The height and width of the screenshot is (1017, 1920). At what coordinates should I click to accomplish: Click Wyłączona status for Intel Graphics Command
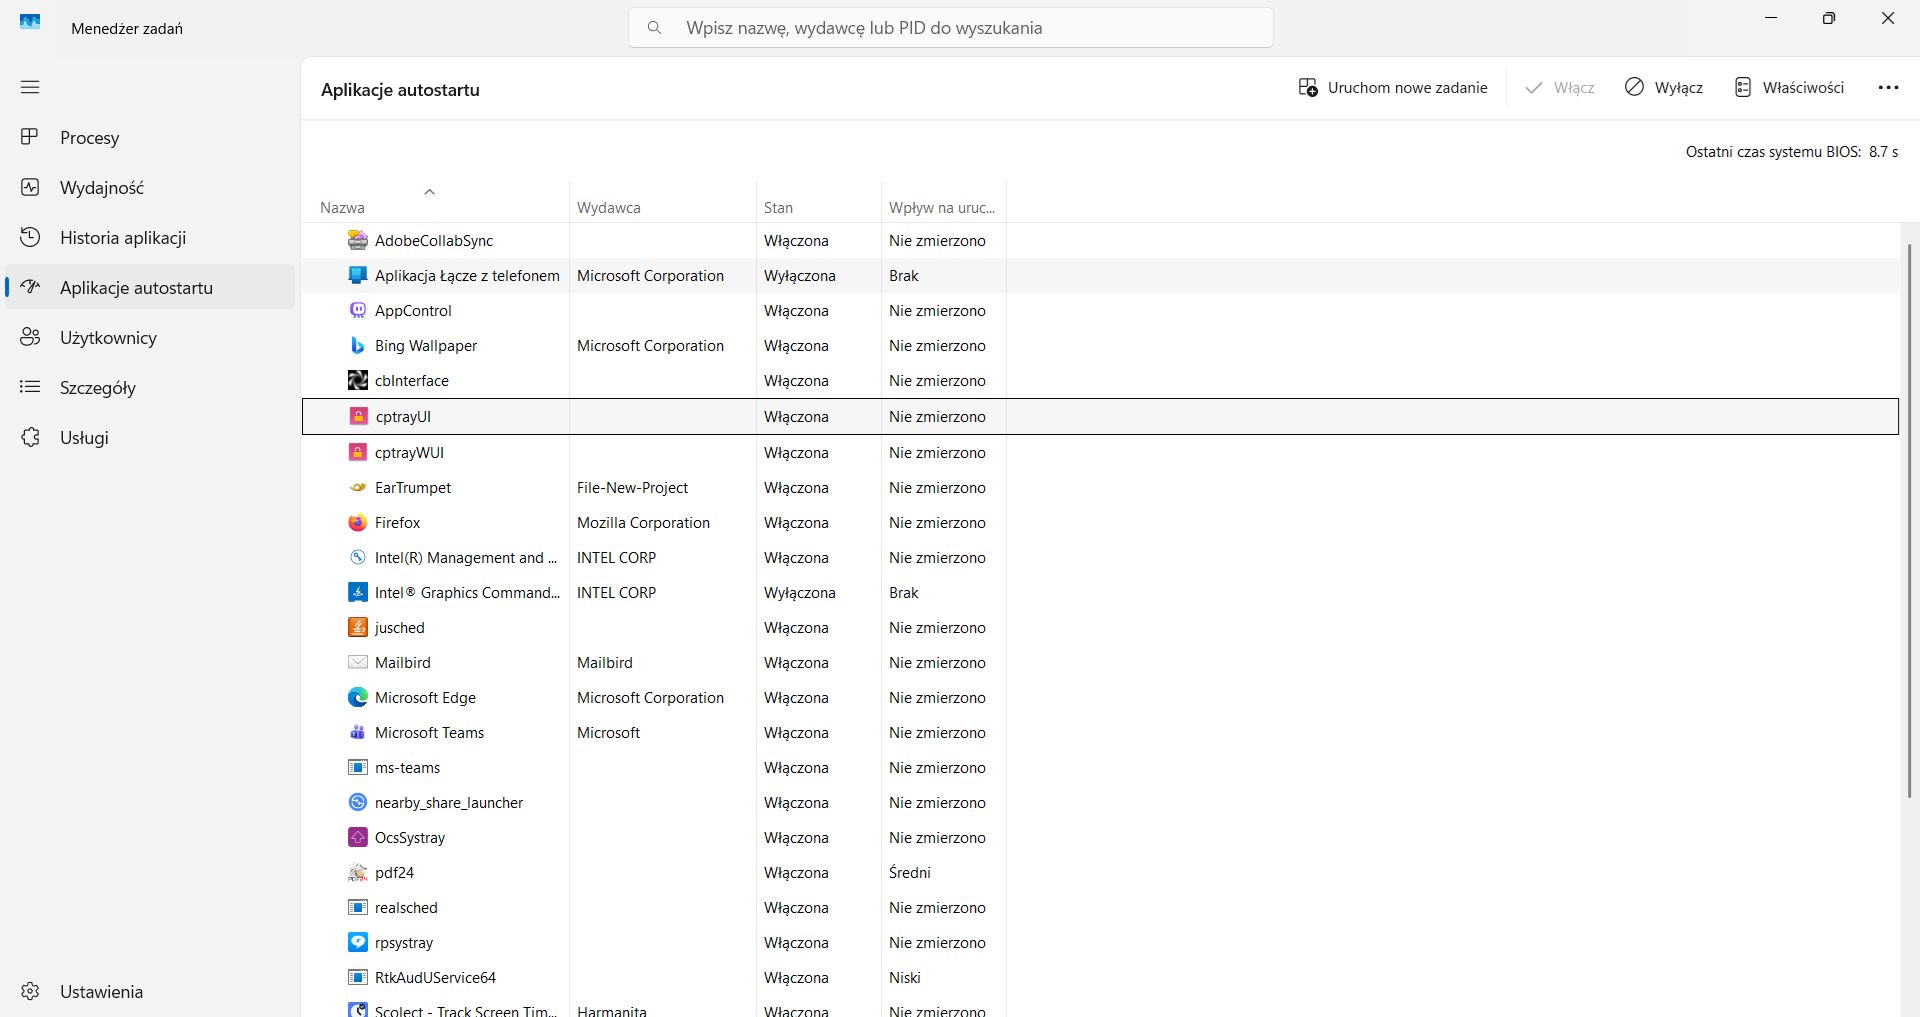point(799,592)
